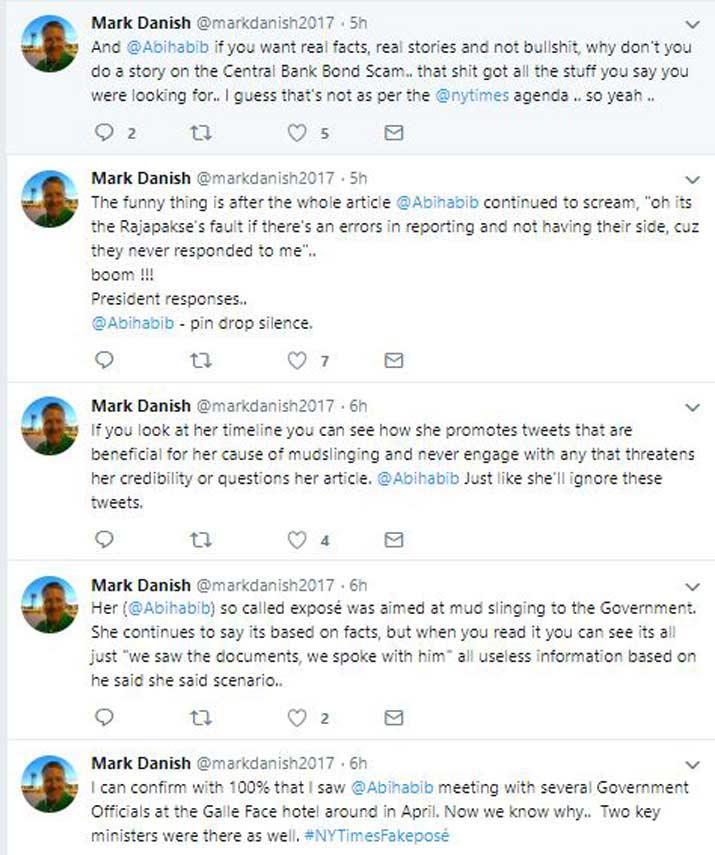Open @Abihabib mention in the first tweet
Image resolution: width=715 pixels, height=855 pixels.
(167, 47)
